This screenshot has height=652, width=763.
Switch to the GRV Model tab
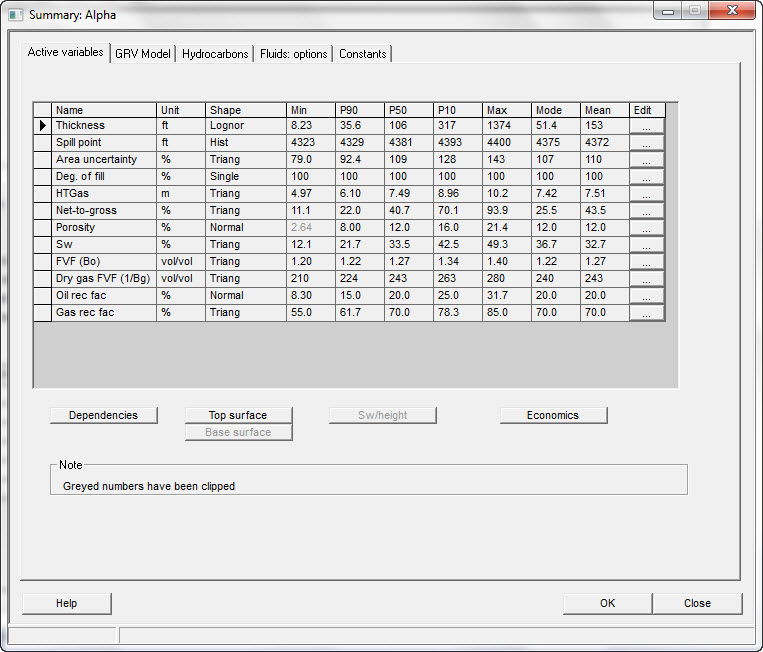pyautogui.click(x=143, y=54)
